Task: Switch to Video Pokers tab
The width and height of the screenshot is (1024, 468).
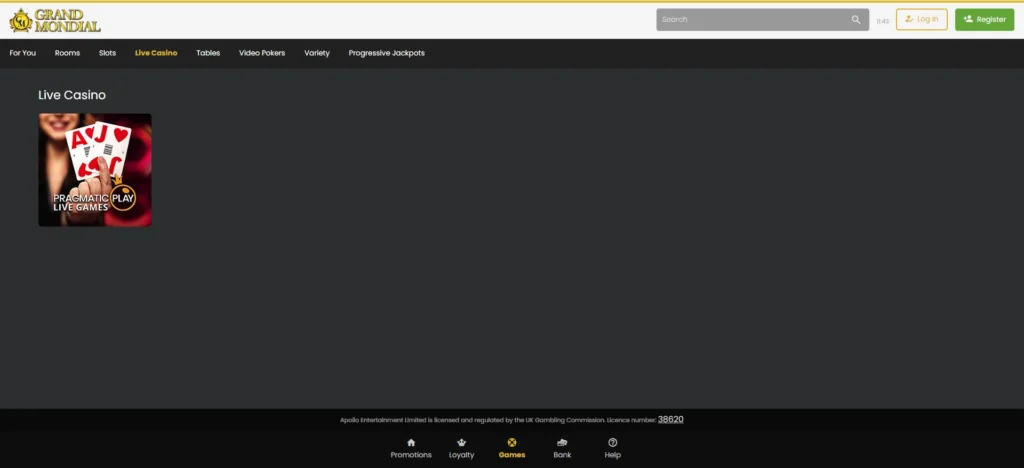Action: (262, 53)
